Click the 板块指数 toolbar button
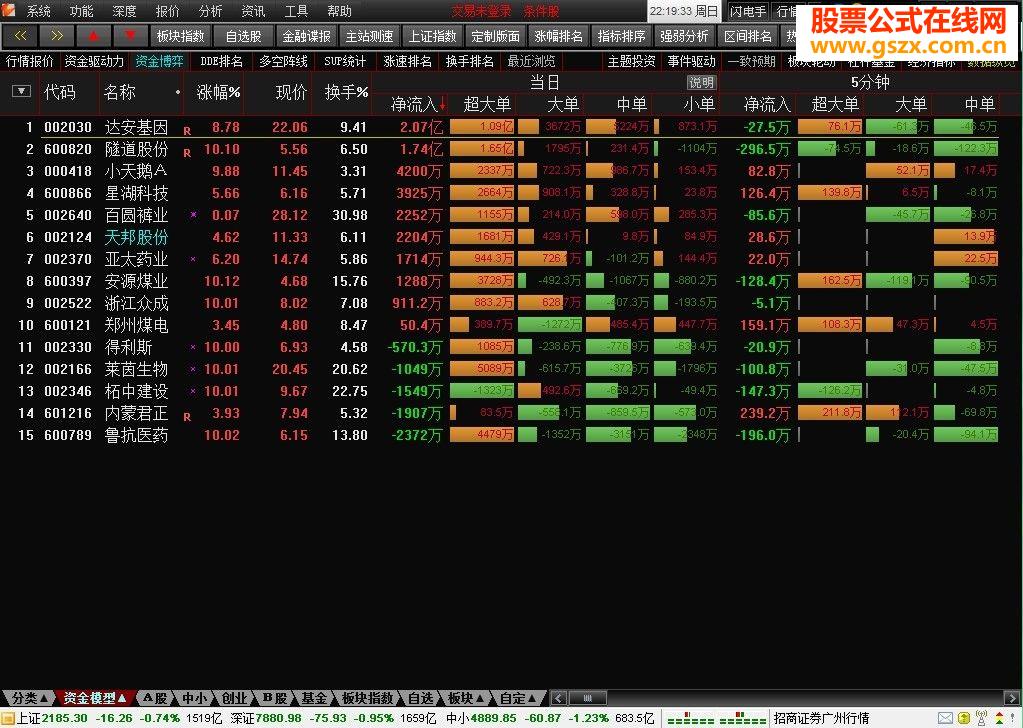 point(181,36)
